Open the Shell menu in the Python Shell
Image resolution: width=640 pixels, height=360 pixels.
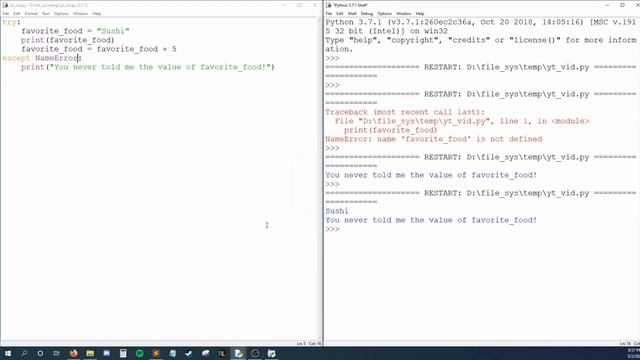pos(352,13)
